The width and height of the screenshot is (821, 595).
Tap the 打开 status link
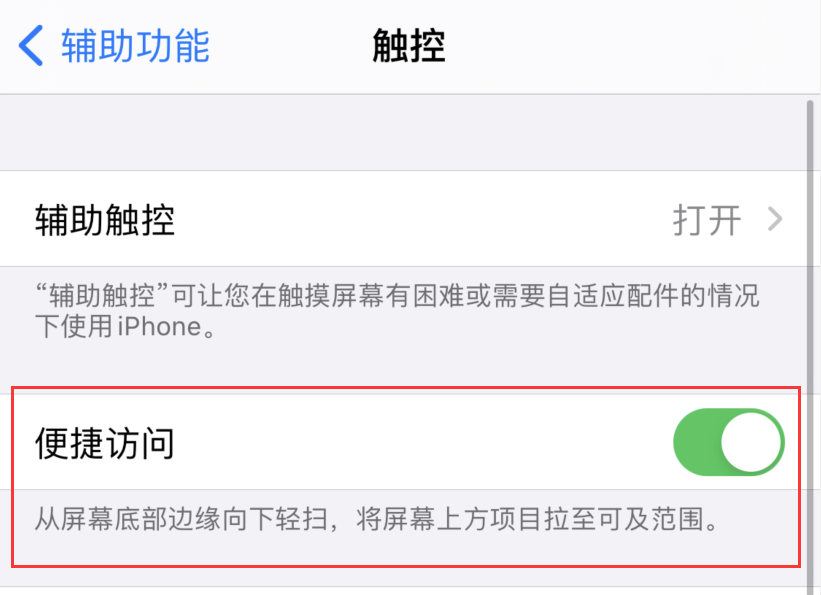(707, 220)
